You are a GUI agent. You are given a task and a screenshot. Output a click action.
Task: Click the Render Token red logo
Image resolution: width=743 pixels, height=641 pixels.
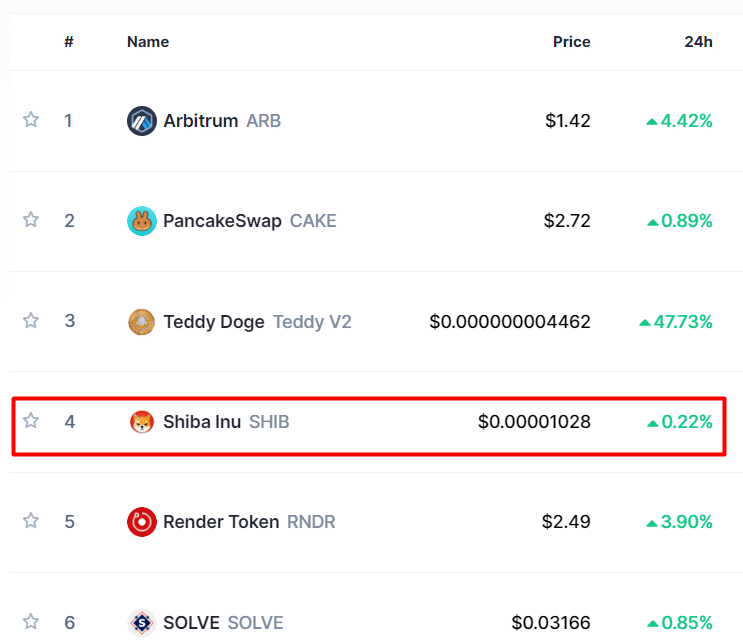pos(142,522)
